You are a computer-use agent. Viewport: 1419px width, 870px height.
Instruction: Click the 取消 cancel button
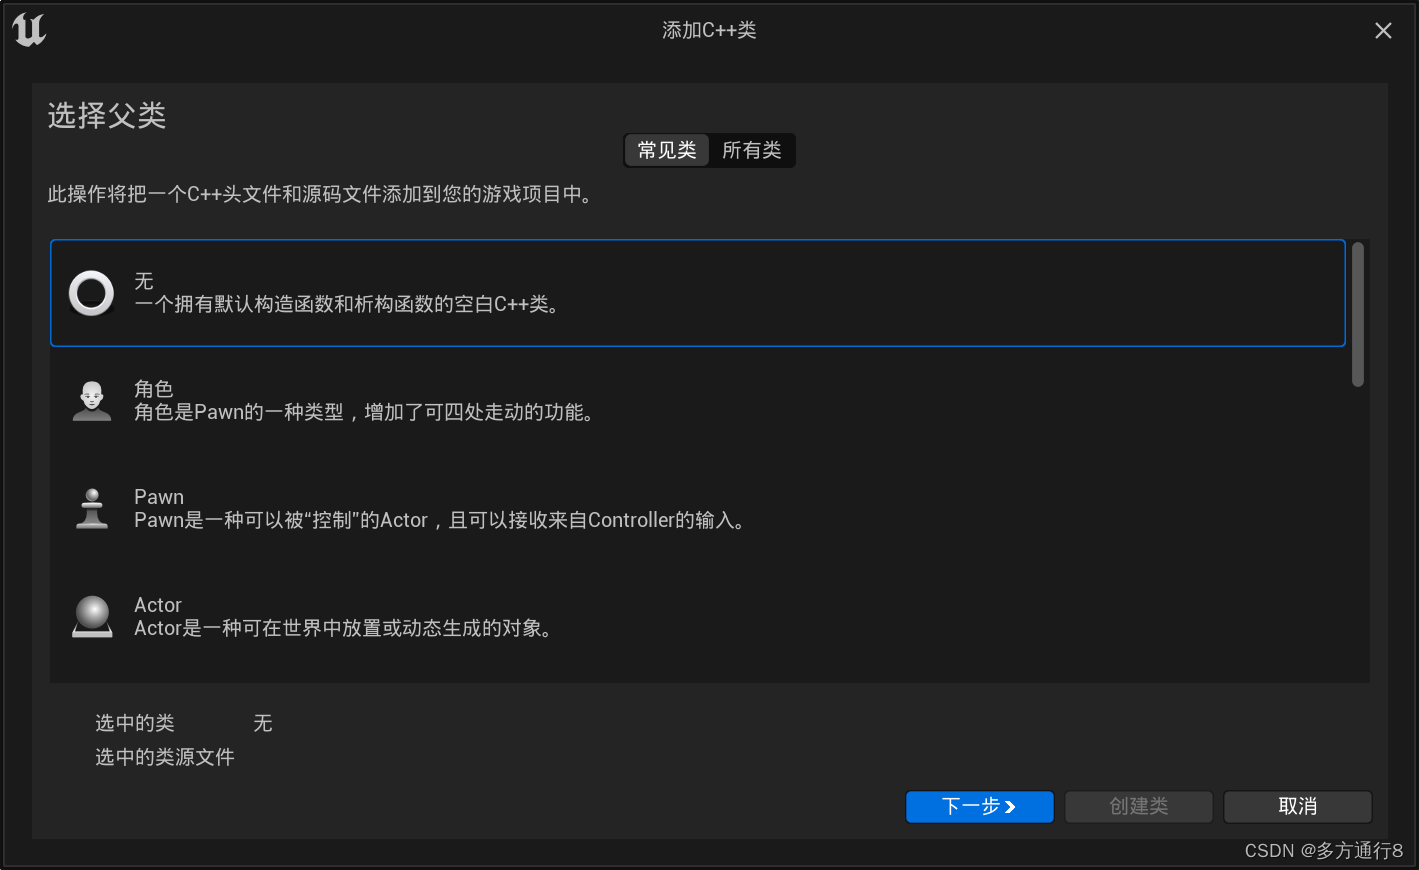[x=1297, y=806]
